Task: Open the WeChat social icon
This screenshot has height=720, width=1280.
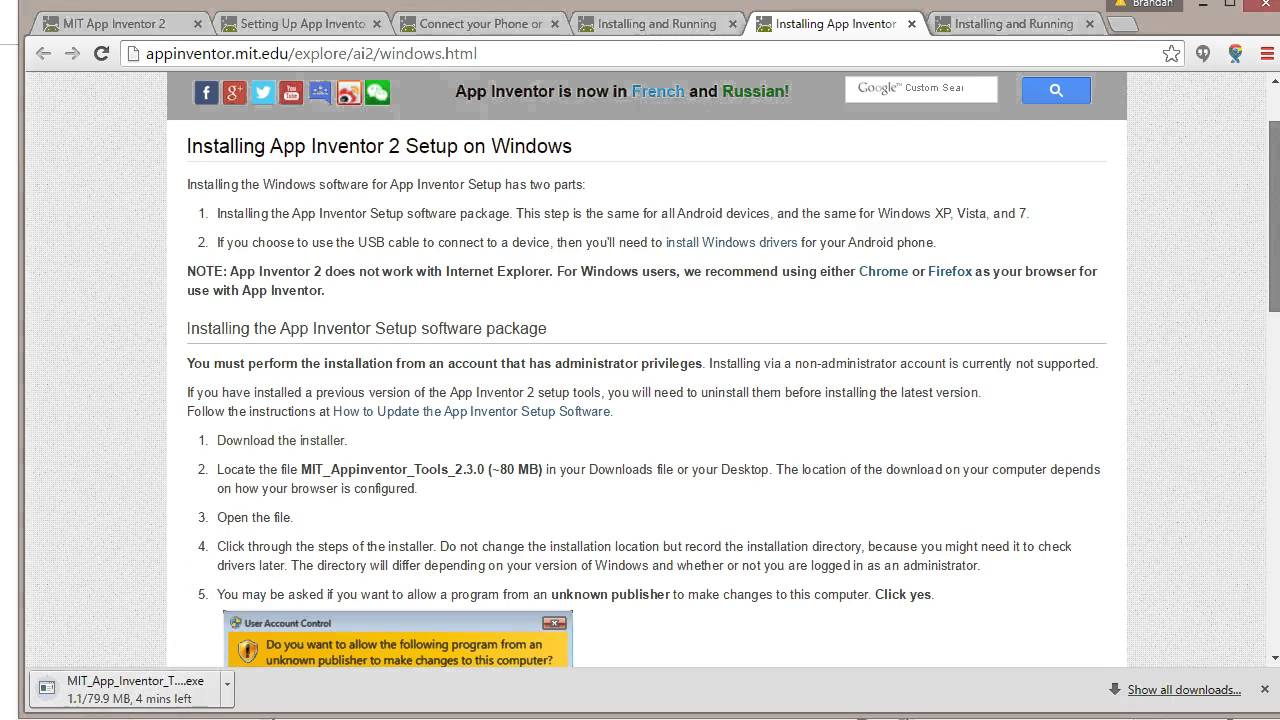Action: click(377, 93)
